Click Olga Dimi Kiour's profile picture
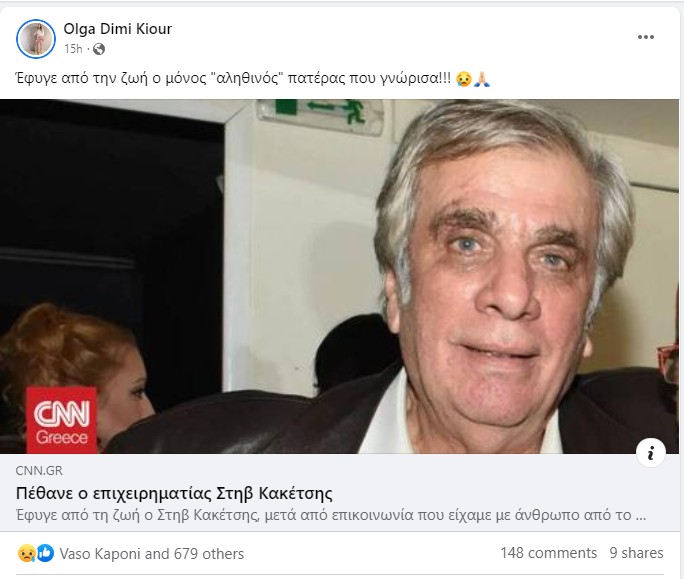The width and height of the screenshot is (684, 579). (36, 38)
